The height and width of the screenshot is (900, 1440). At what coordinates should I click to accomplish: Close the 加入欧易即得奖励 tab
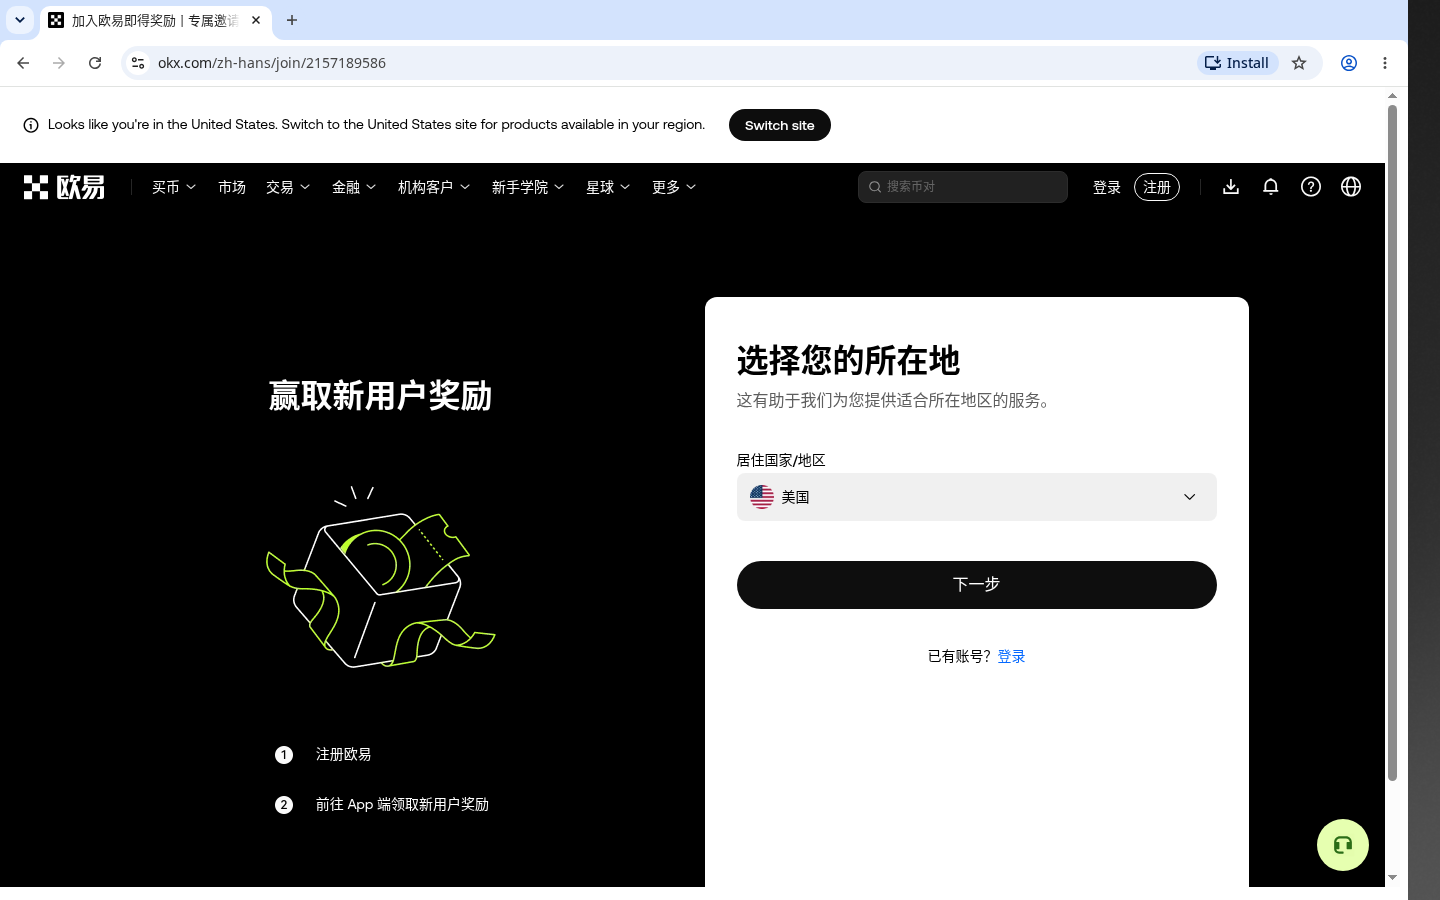coord(256,20)
